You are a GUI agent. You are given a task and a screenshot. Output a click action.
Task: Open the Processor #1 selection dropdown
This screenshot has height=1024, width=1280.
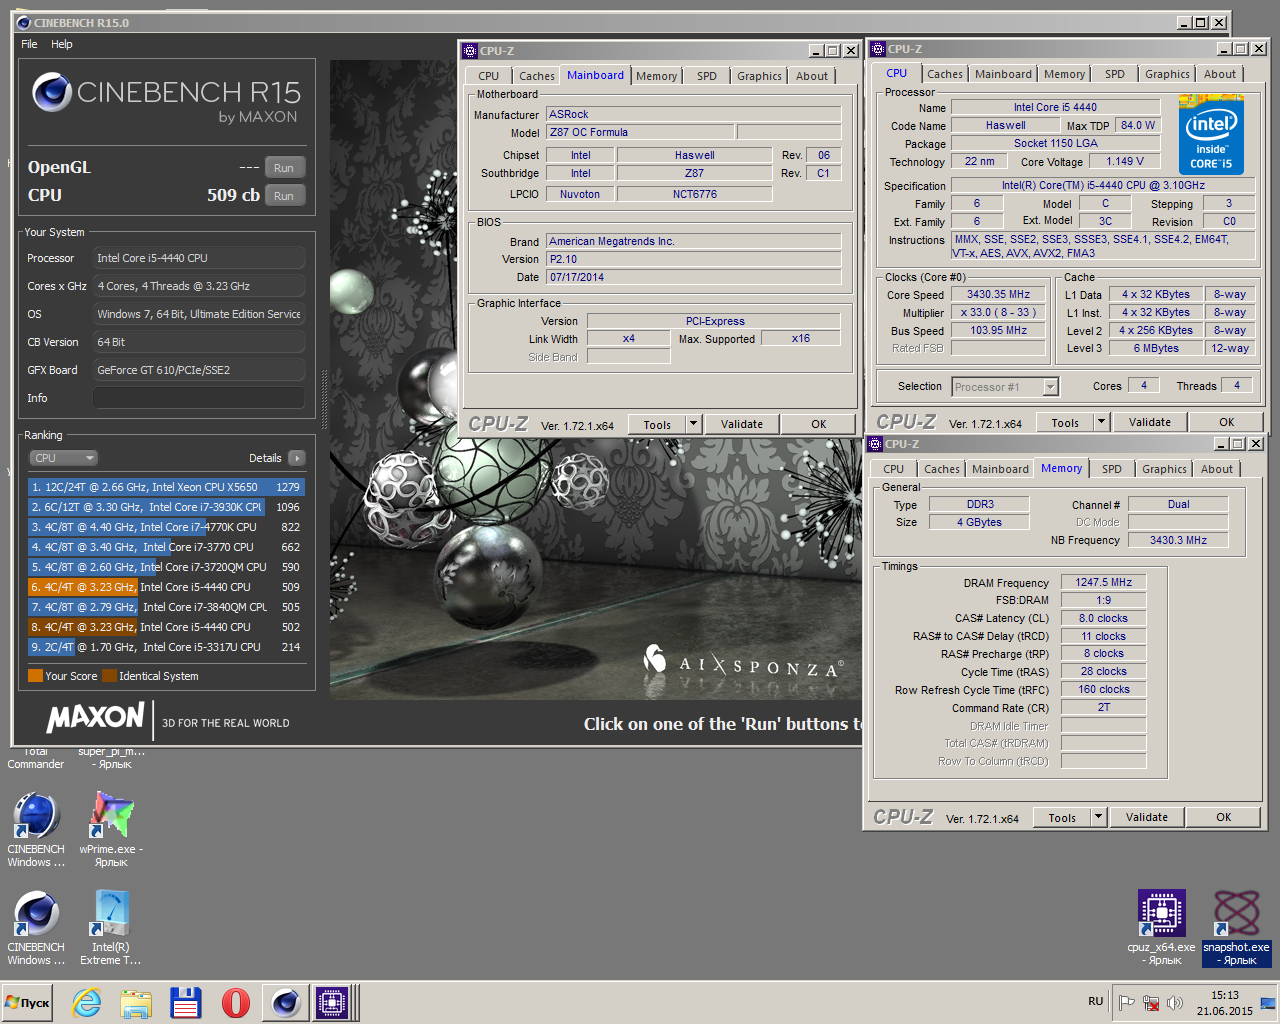pyautogui.click(x=1005, y=387)
